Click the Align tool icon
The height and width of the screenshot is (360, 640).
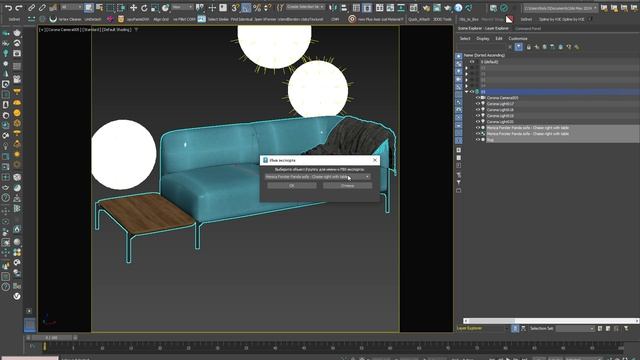tap(344, 8)
